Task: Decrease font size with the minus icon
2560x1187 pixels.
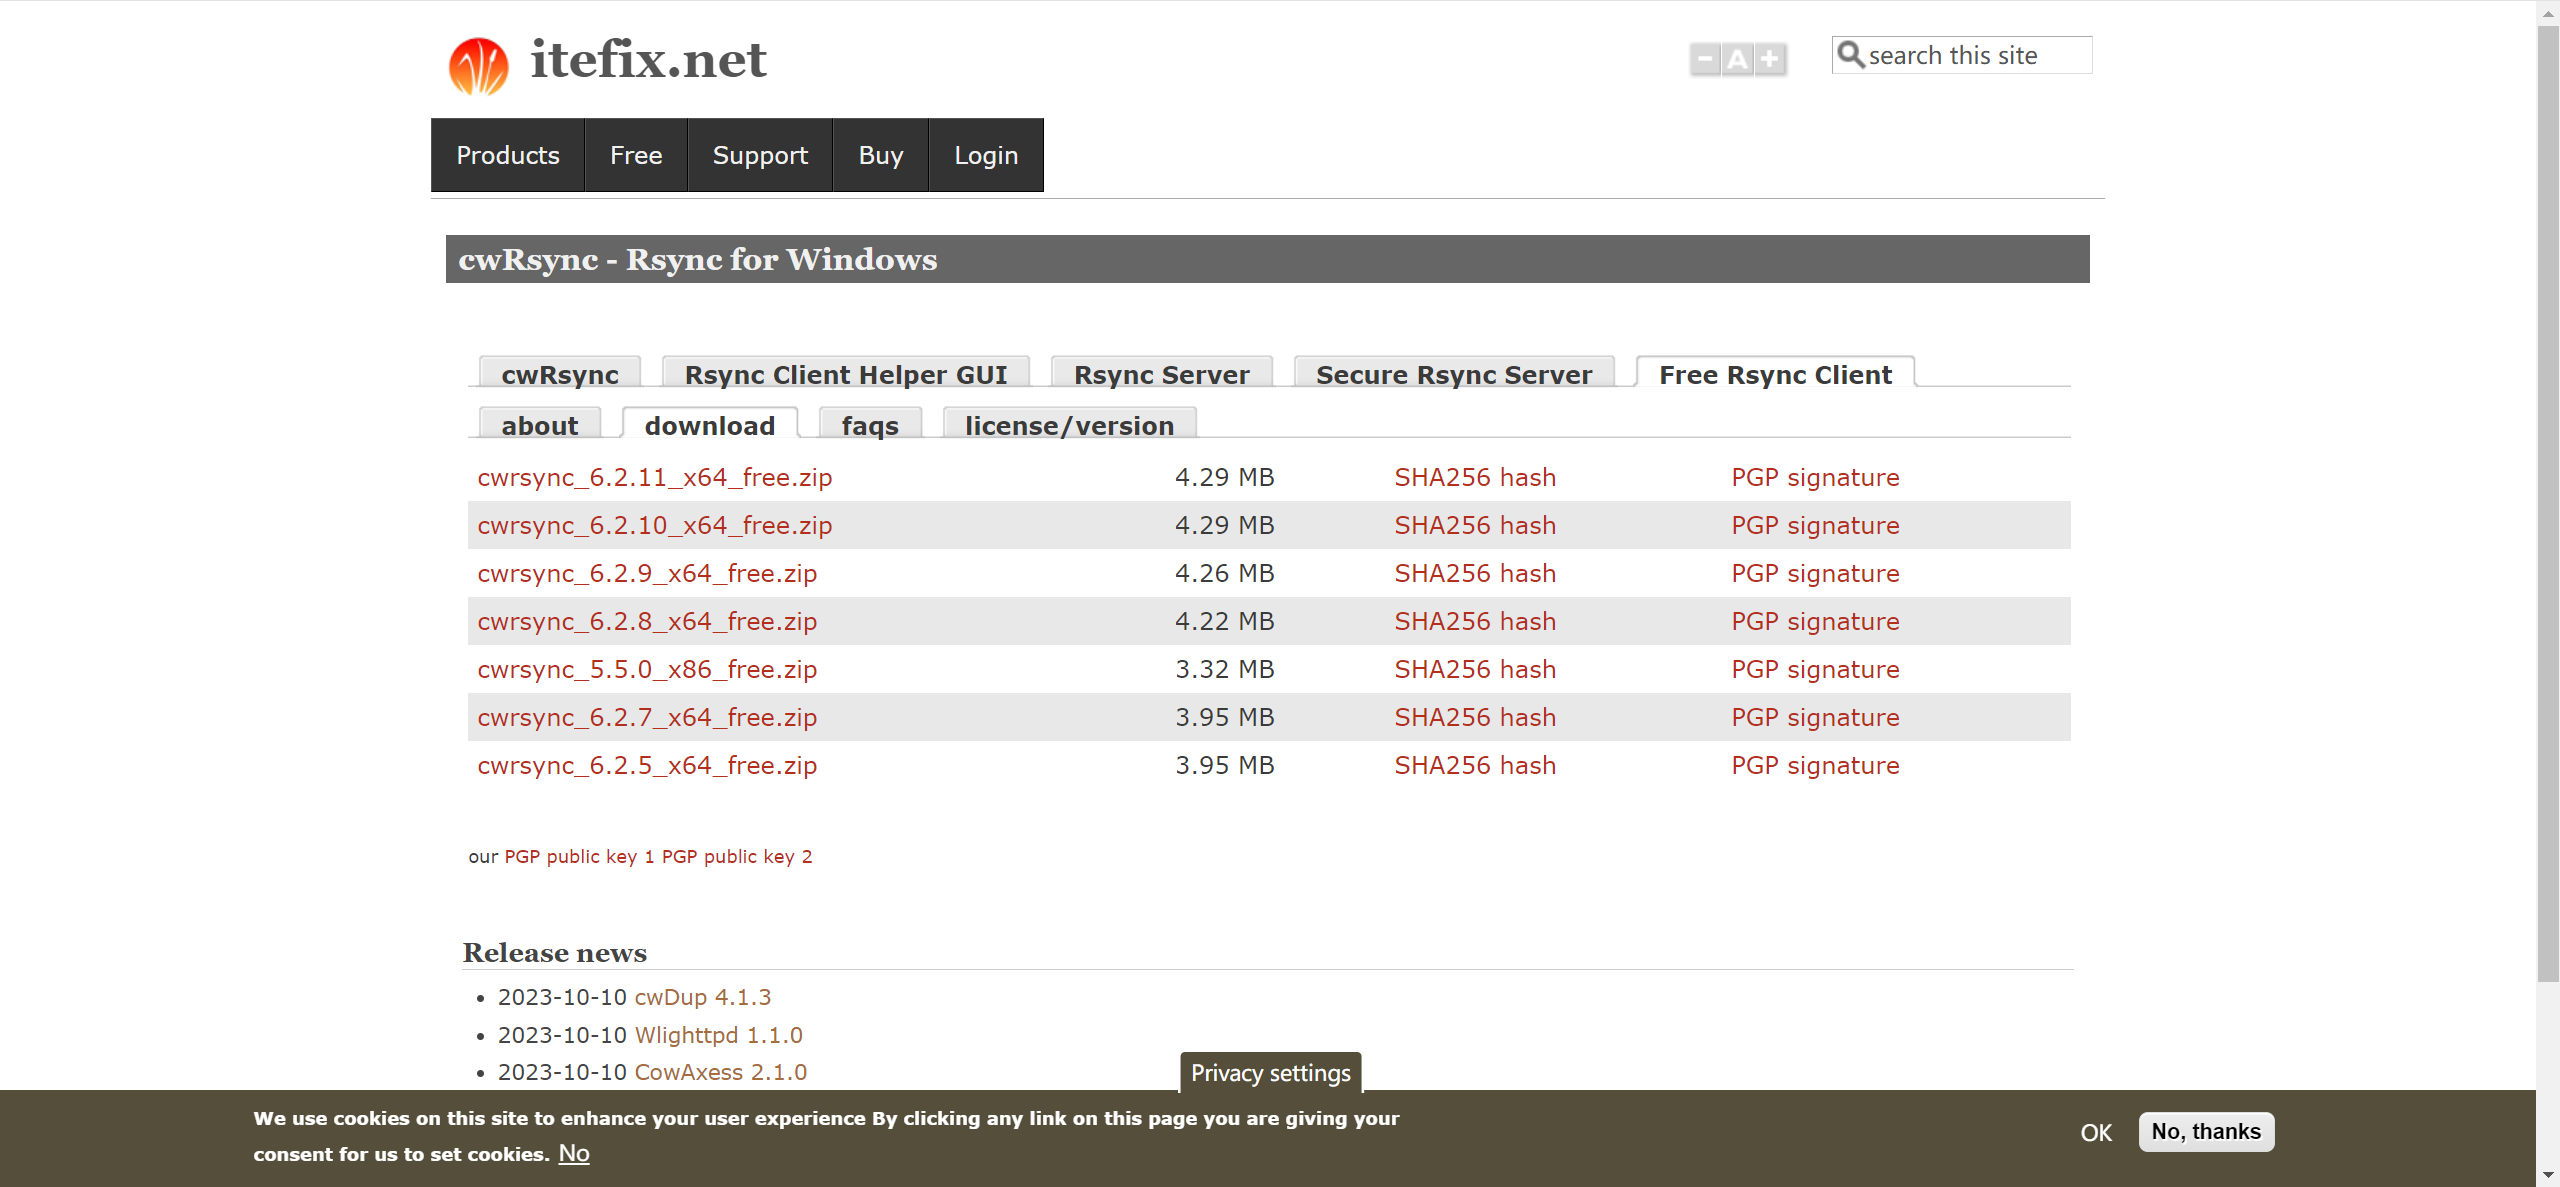Action: [1705, 59]
